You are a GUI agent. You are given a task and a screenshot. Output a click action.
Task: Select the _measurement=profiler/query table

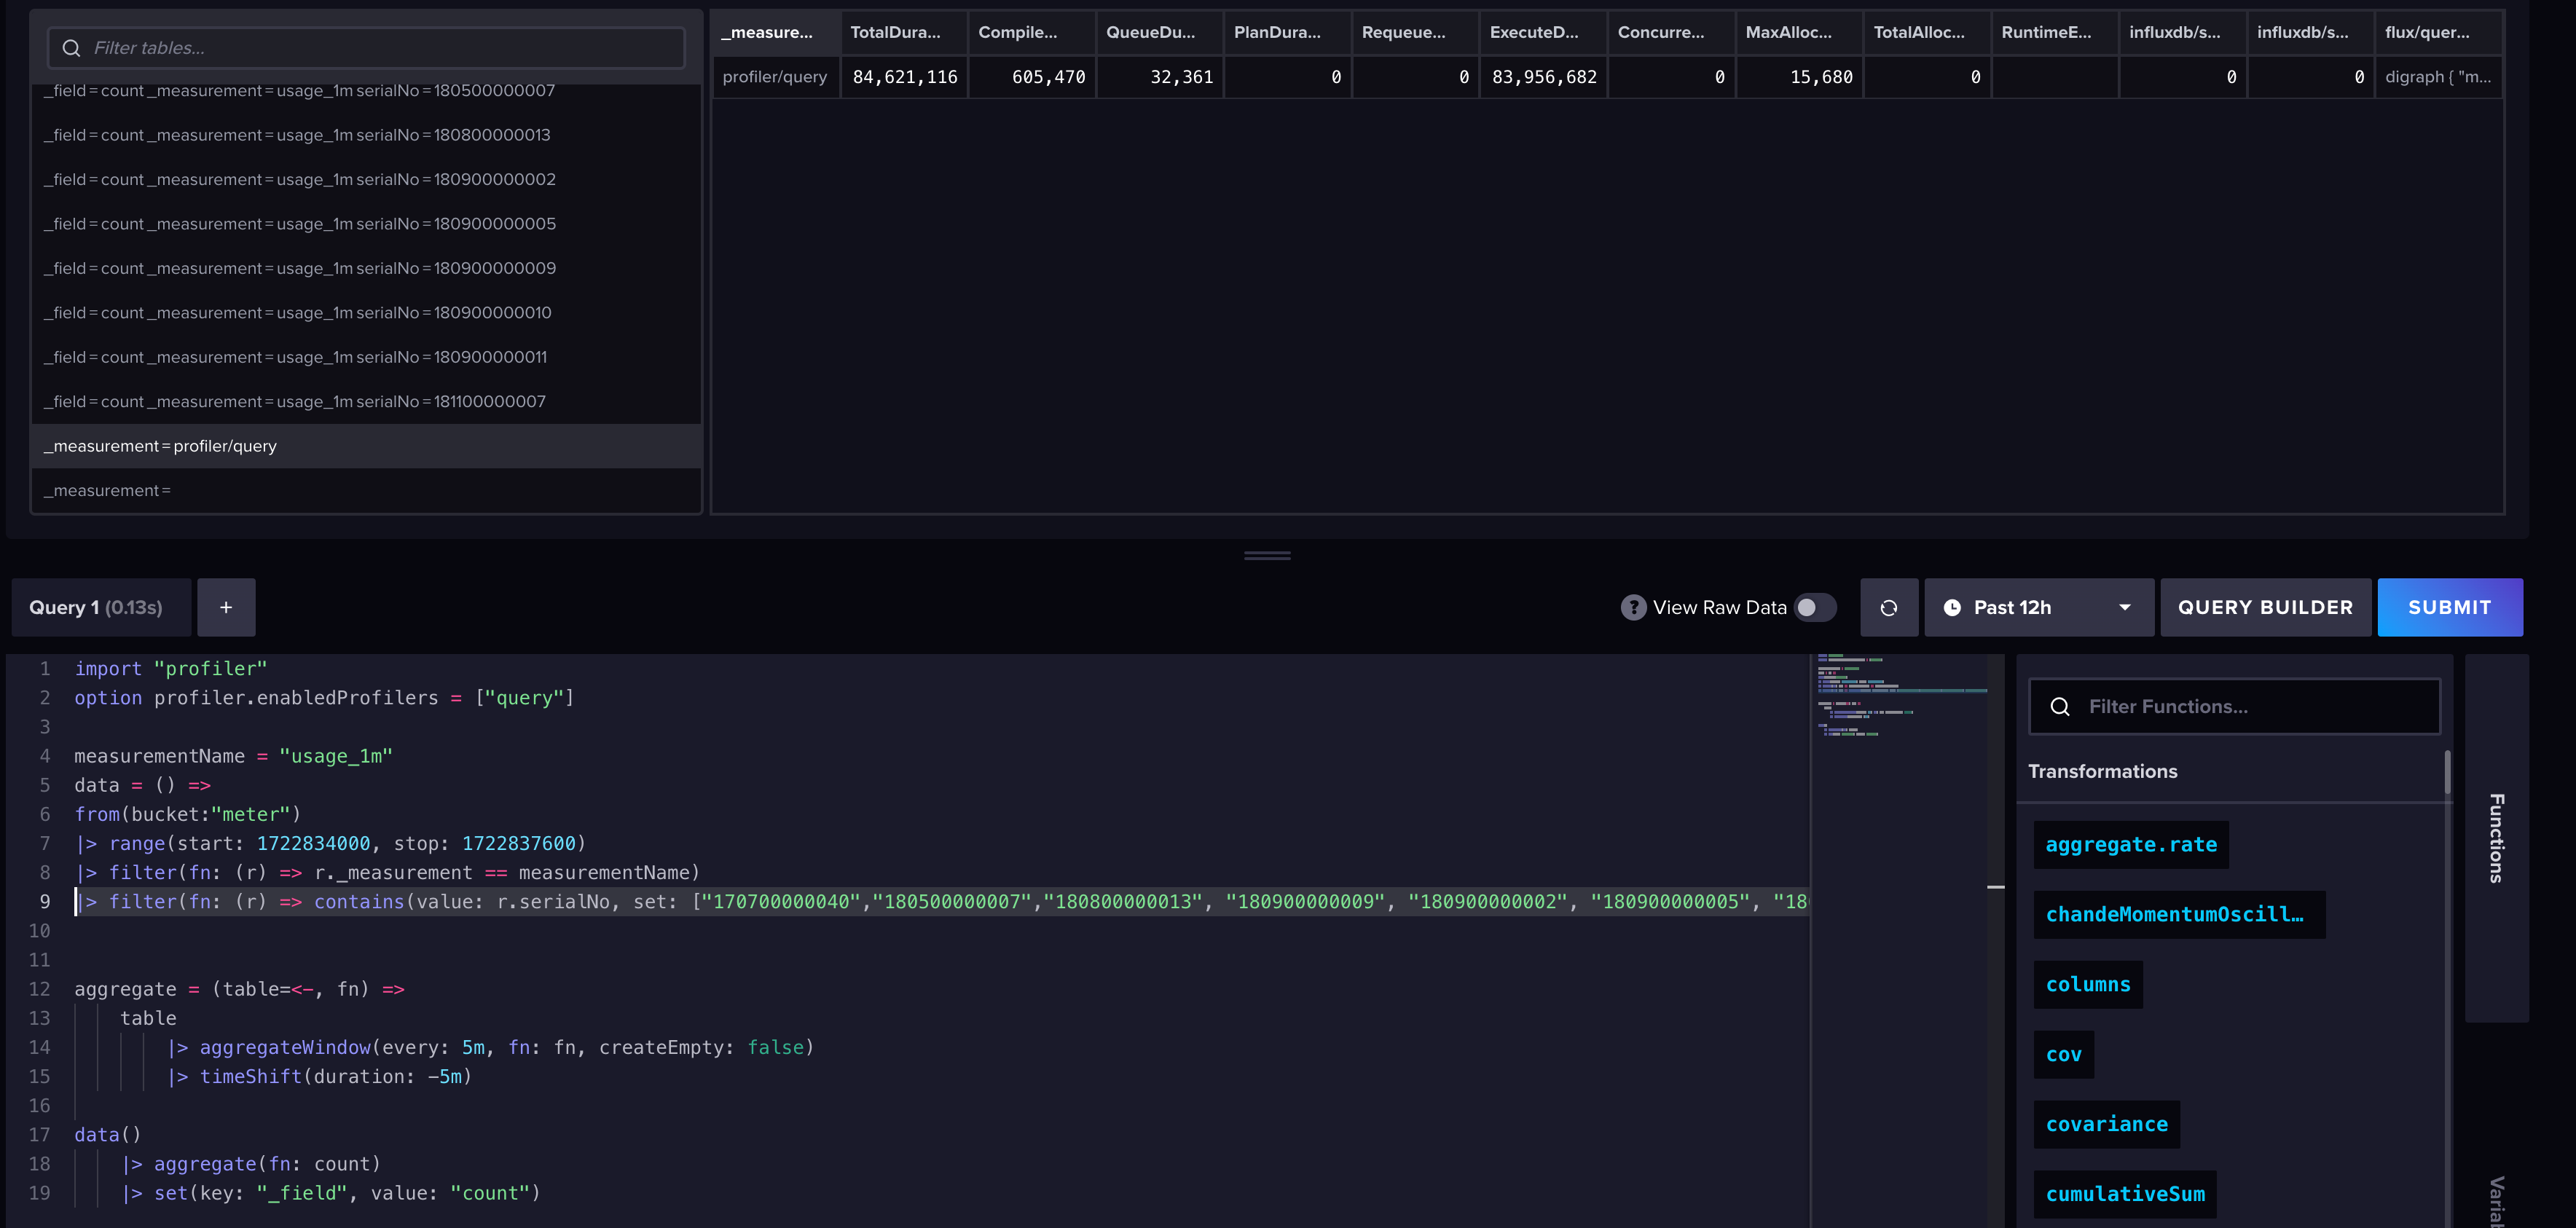click(366, 446)
